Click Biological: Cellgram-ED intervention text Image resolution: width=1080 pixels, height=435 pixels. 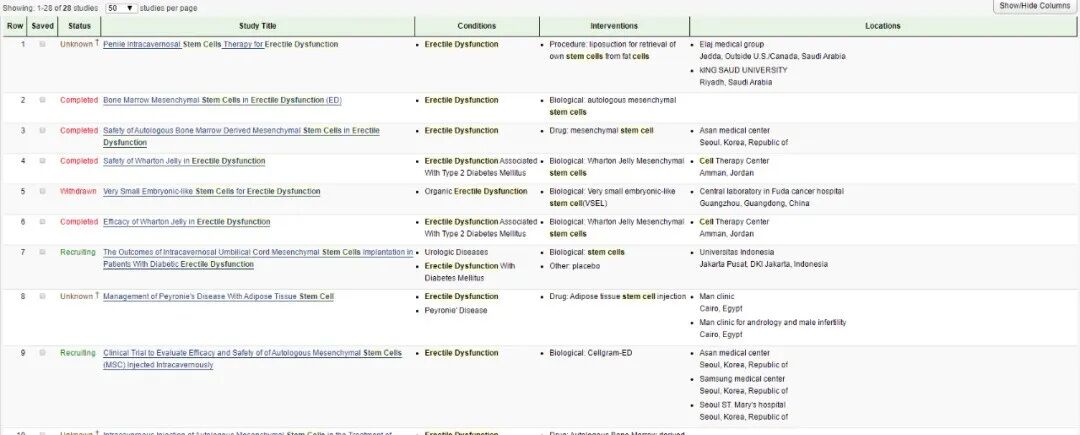590,353
